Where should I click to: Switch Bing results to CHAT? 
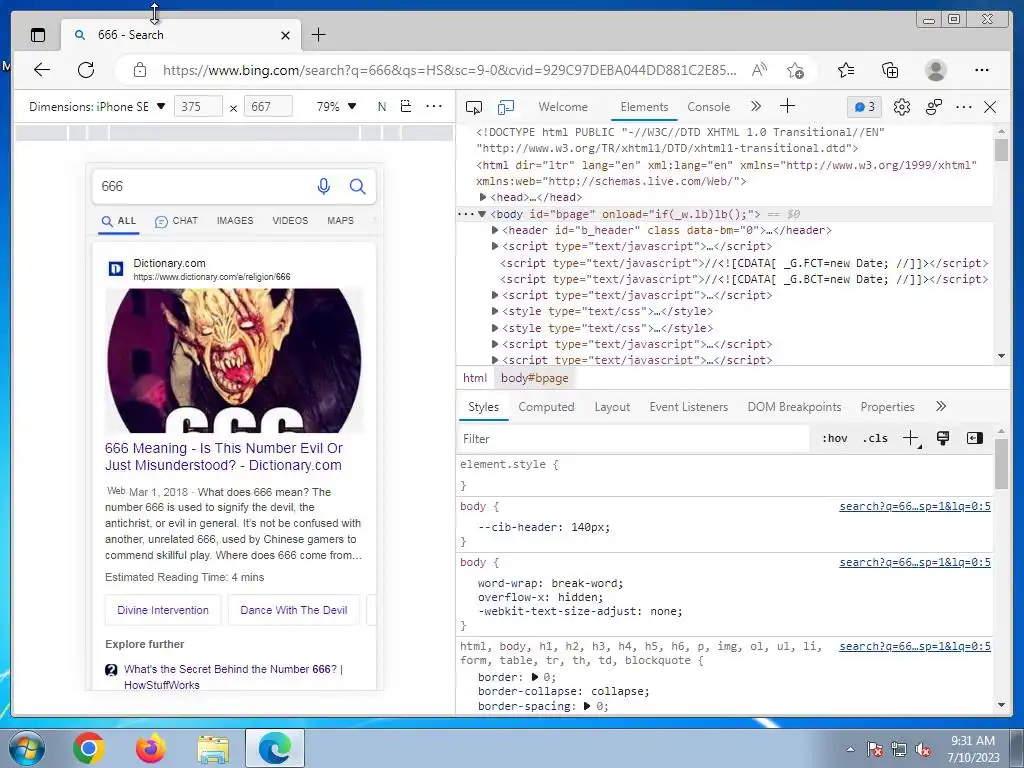(x=176, y=221)
